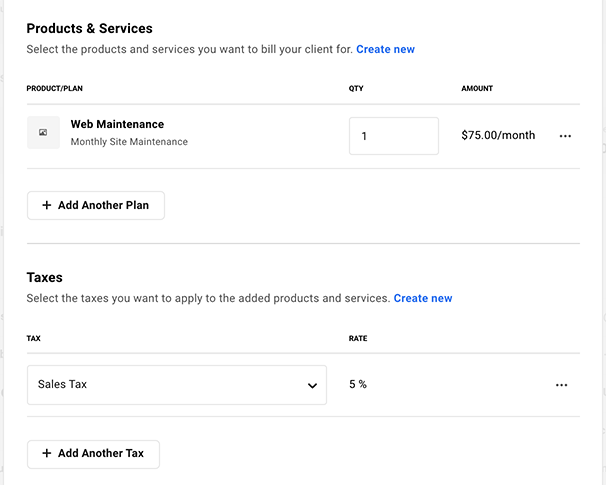Click the chevron arrow in the tax selector
This screenshot has height=485, width=606.
(312, 385)
